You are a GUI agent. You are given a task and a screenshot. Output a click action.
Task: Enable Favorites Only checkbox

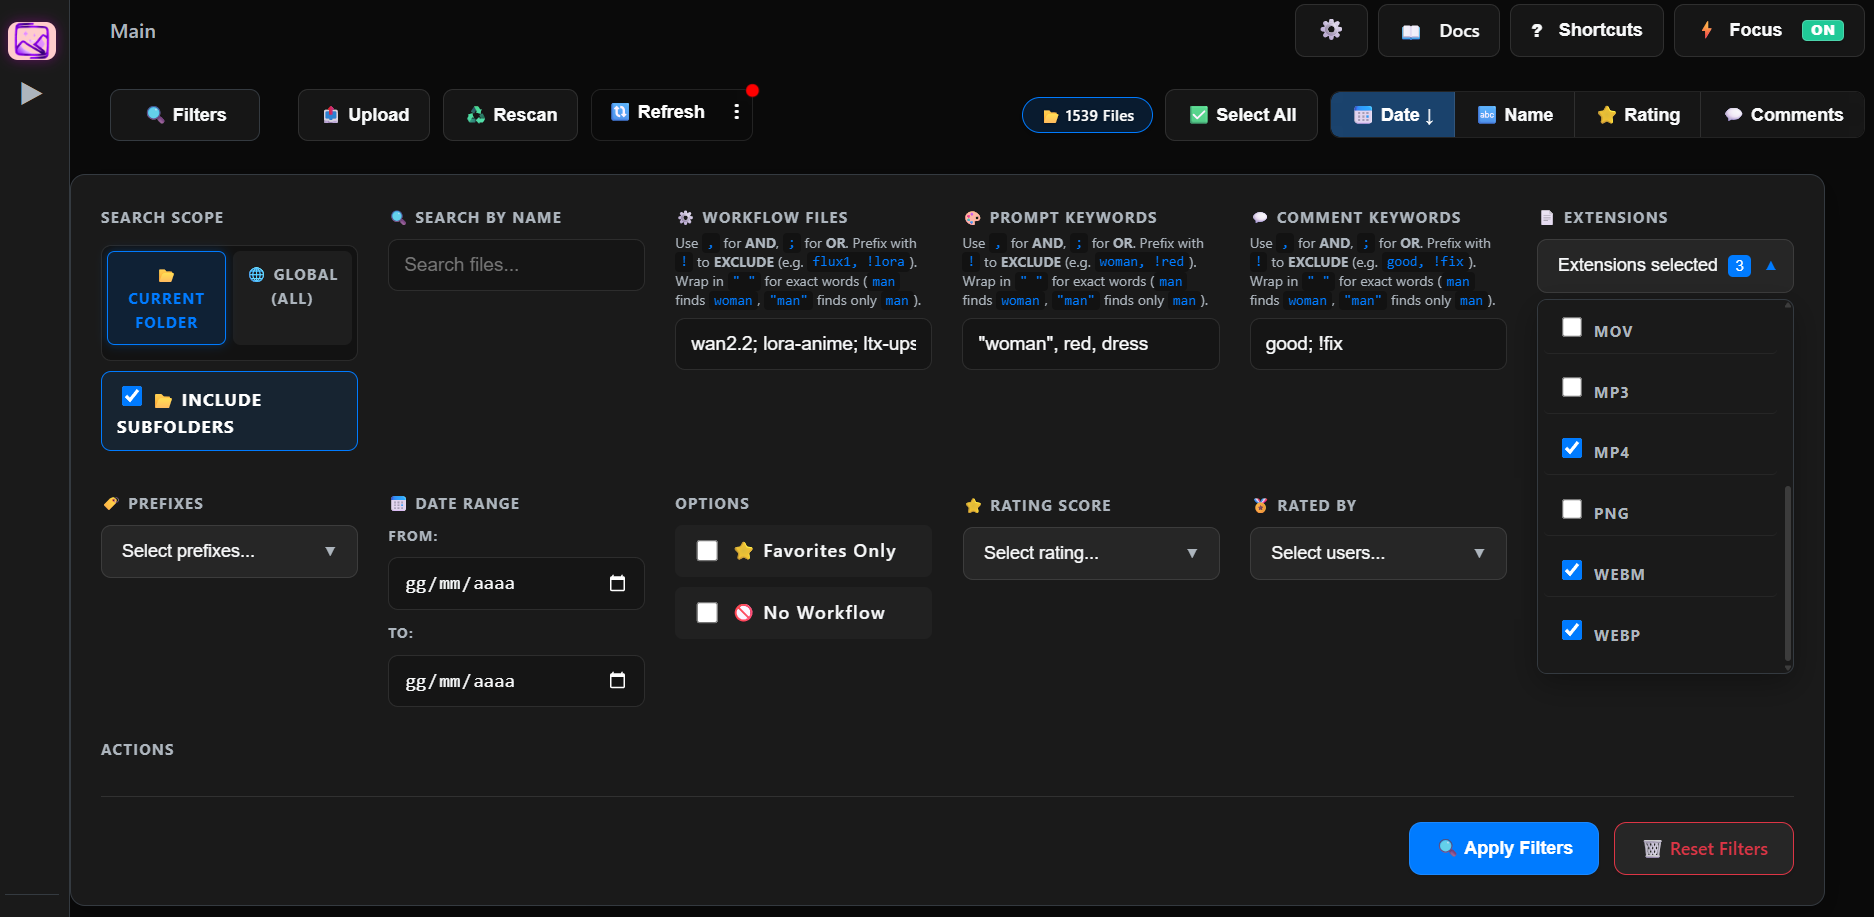(x=707, y=551)
